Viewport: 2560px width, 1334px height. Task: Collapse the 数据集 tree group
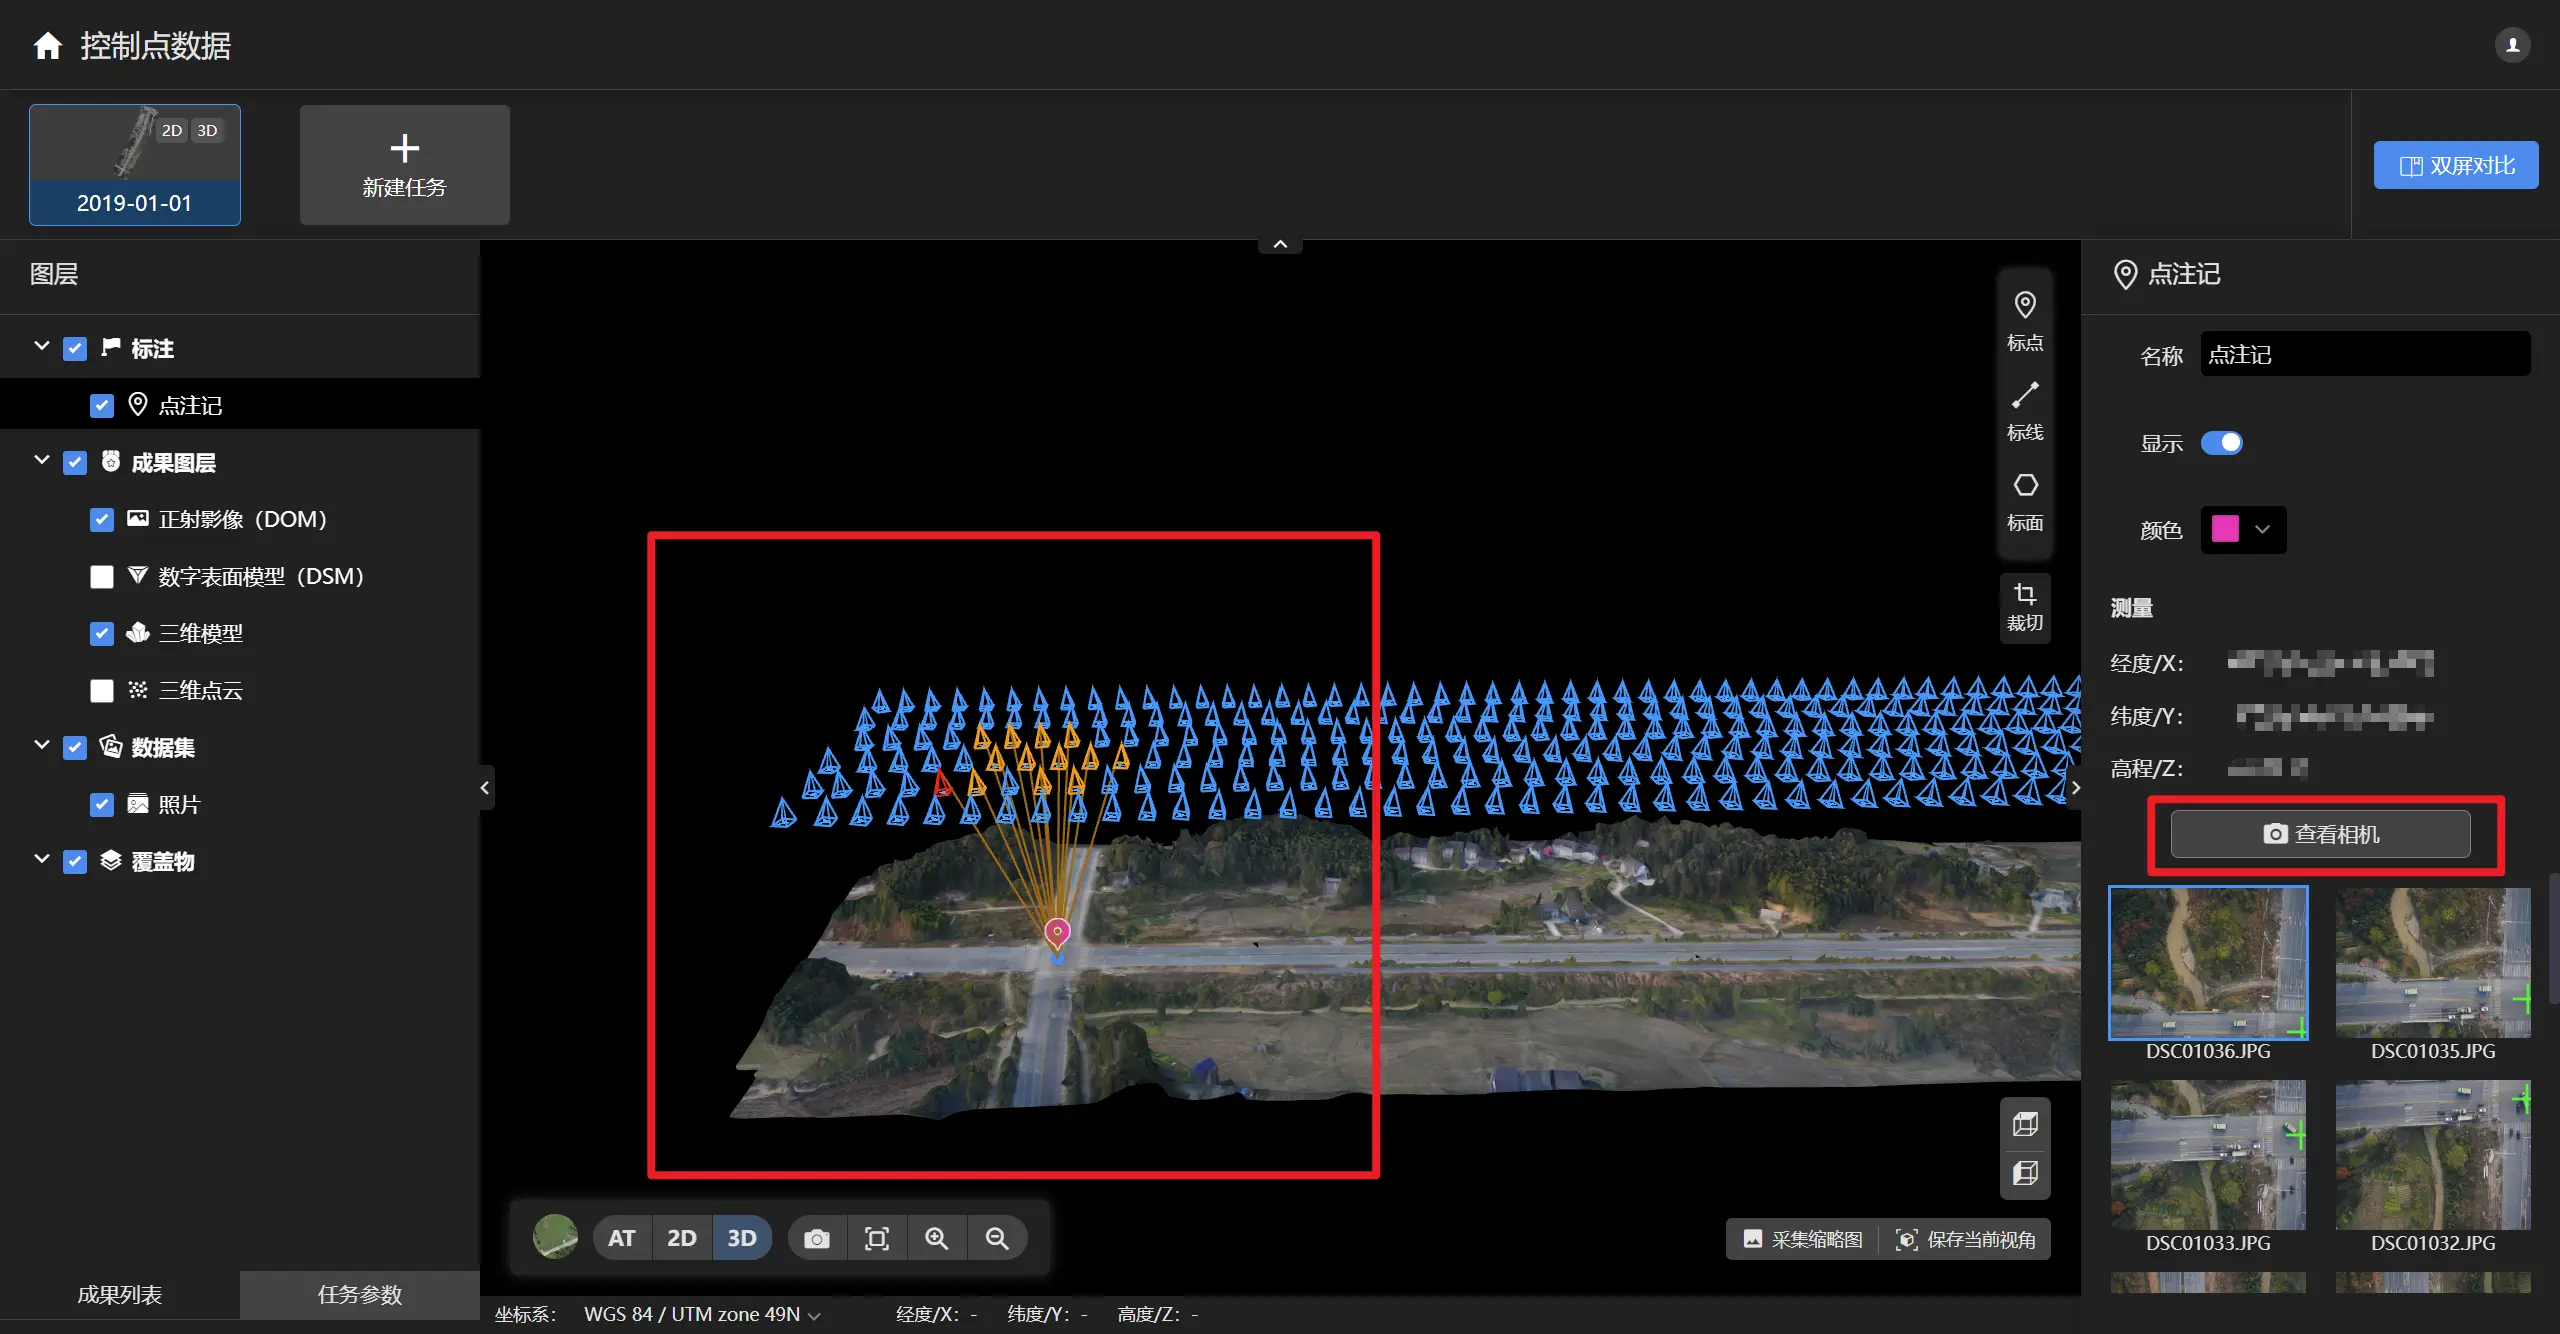coord(42,746)
